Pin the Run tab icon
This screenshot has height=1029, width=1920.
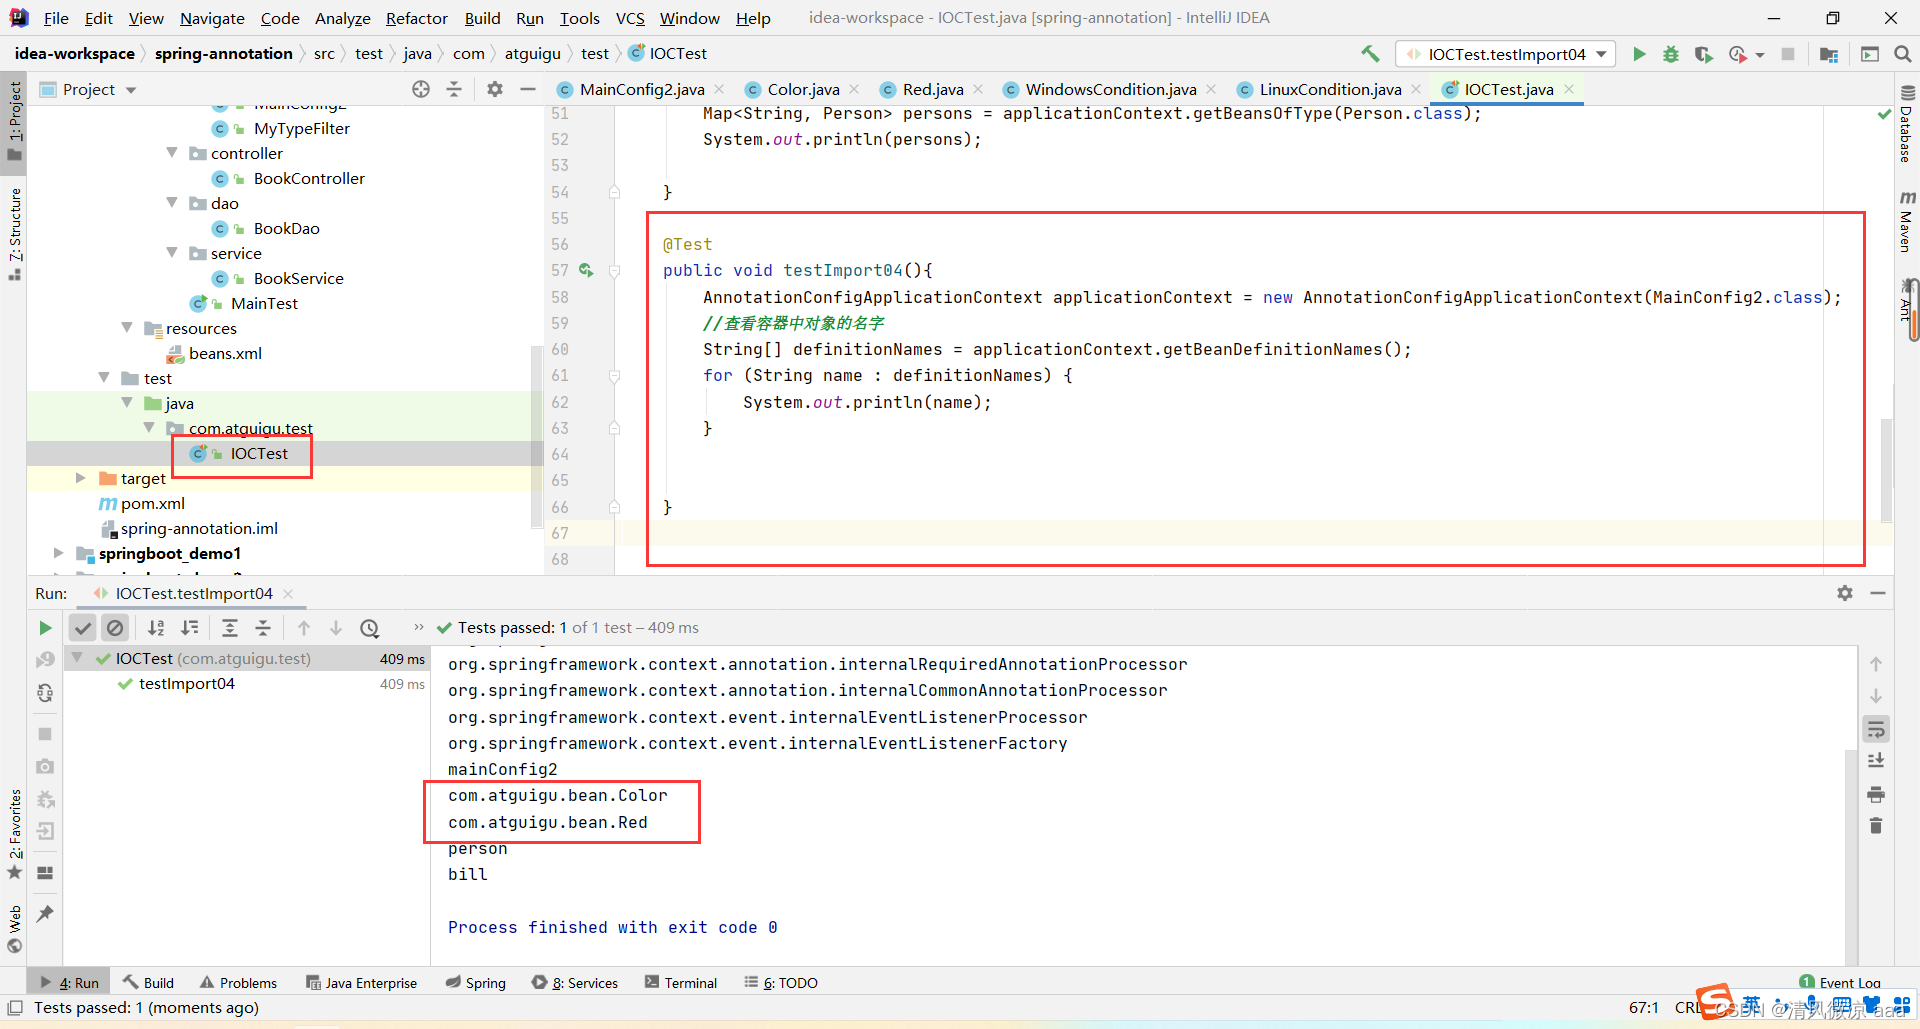pyautogui.click(x=45, y=914)
